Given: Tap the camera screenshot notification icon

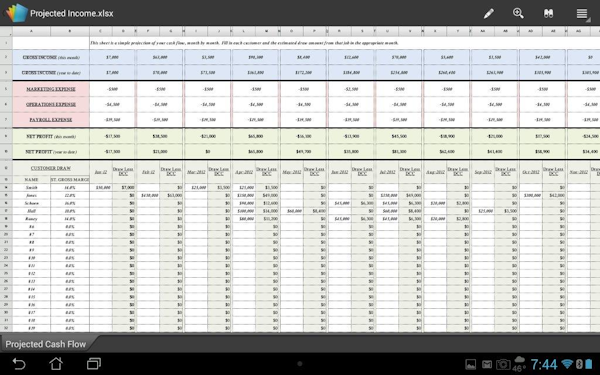Looking at the screenshot, I should point(503,364).
